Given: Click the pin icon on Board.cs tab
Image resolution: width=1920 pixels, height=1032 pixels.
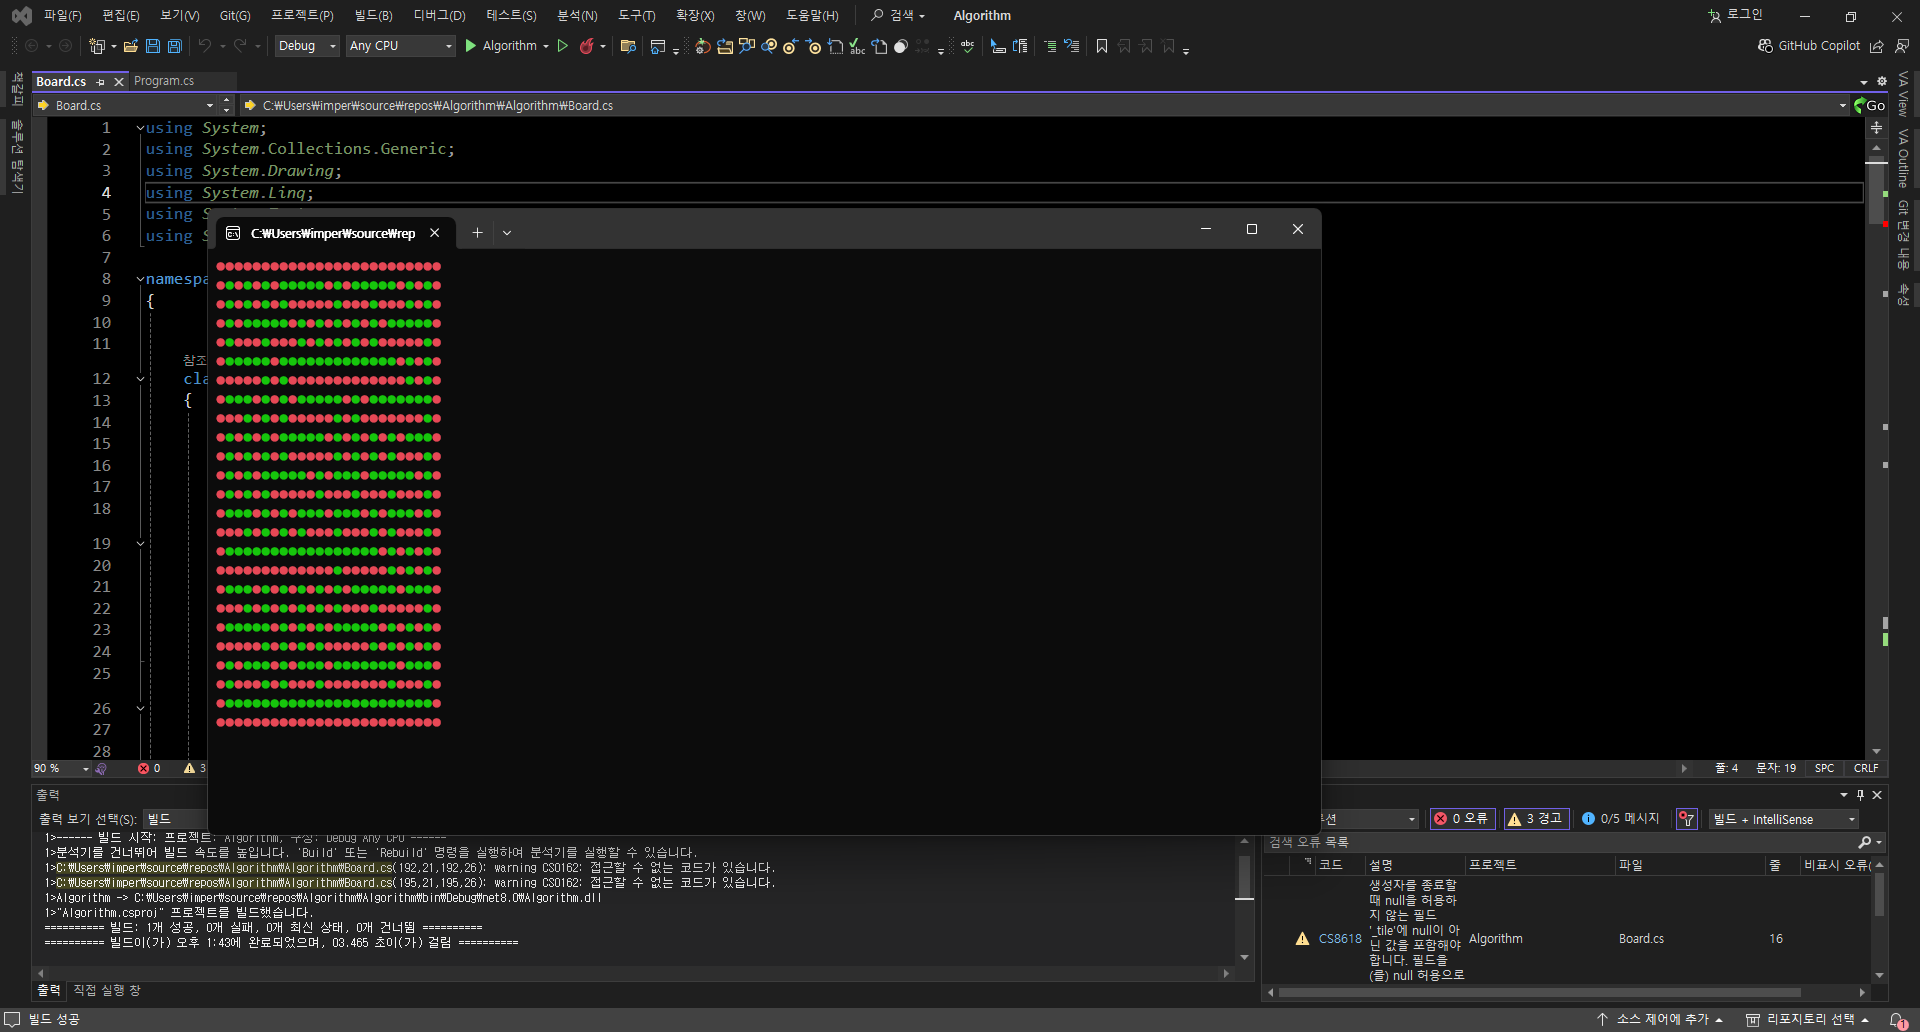Looking at the screenshot, I should click(x=101, y=82).
